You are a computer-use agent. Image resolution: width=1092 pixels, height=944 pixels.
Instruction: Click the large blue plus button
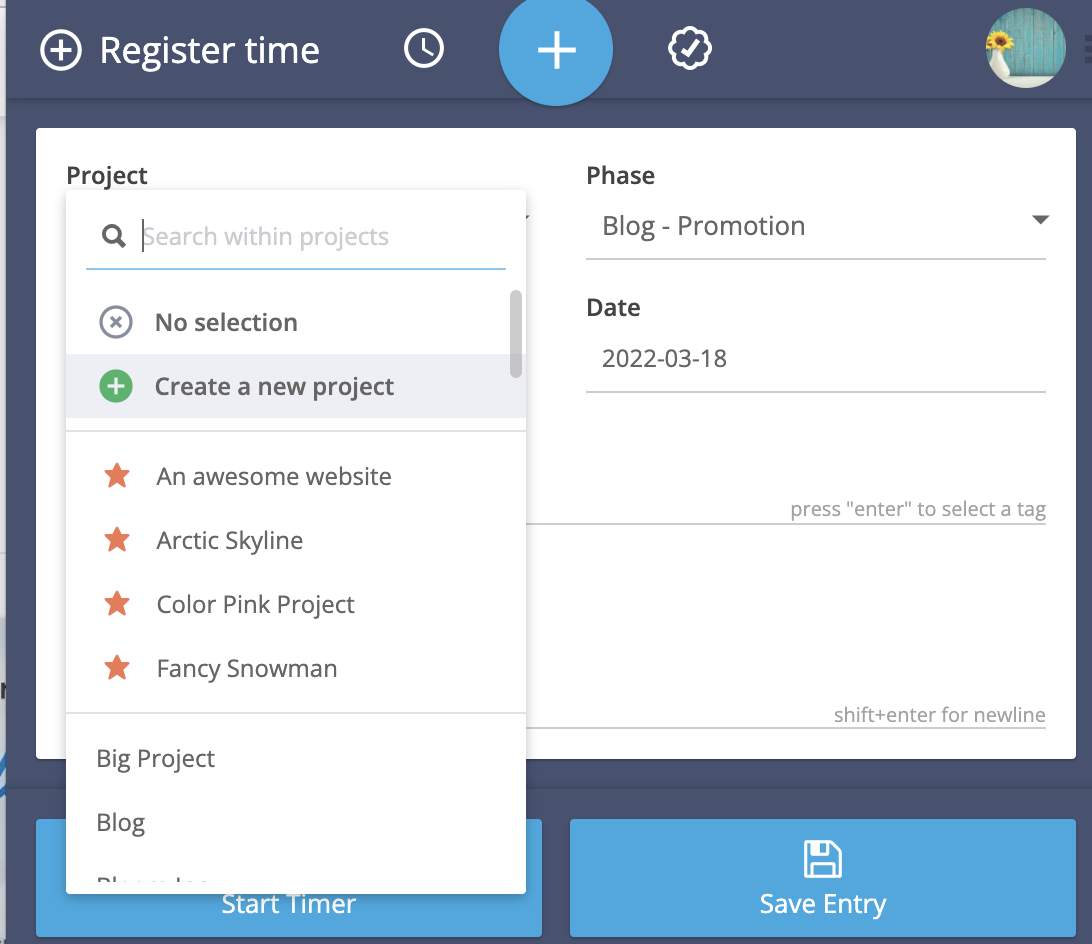click(x=556, y=50)
